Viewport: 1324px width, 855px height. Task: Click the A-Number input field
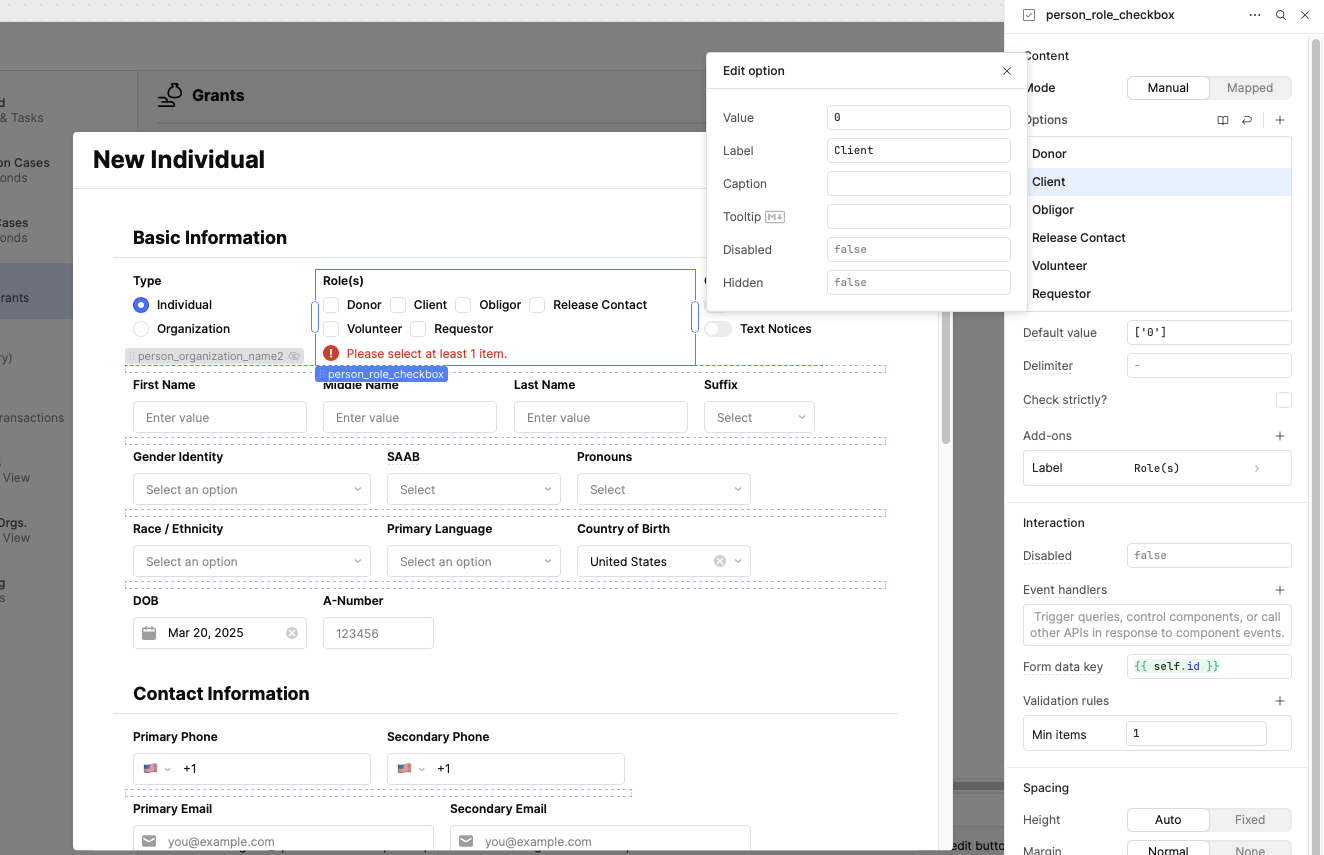[x=378, y=633]
